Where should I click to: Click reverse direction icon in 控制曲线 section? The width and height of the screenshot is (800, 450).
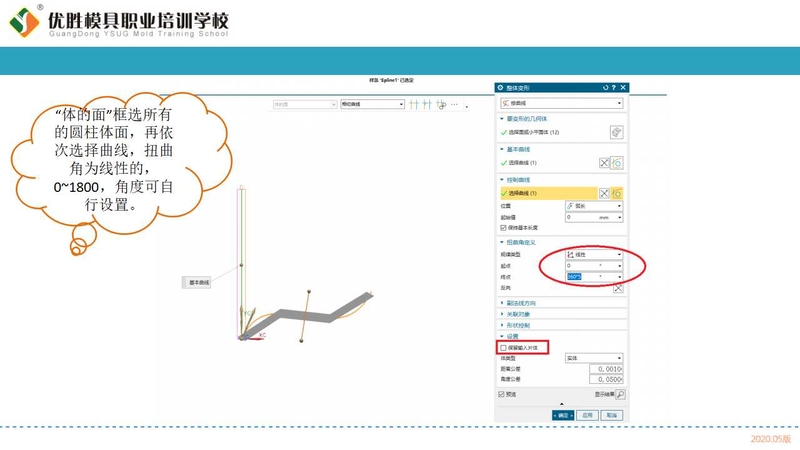pos(604,193)
